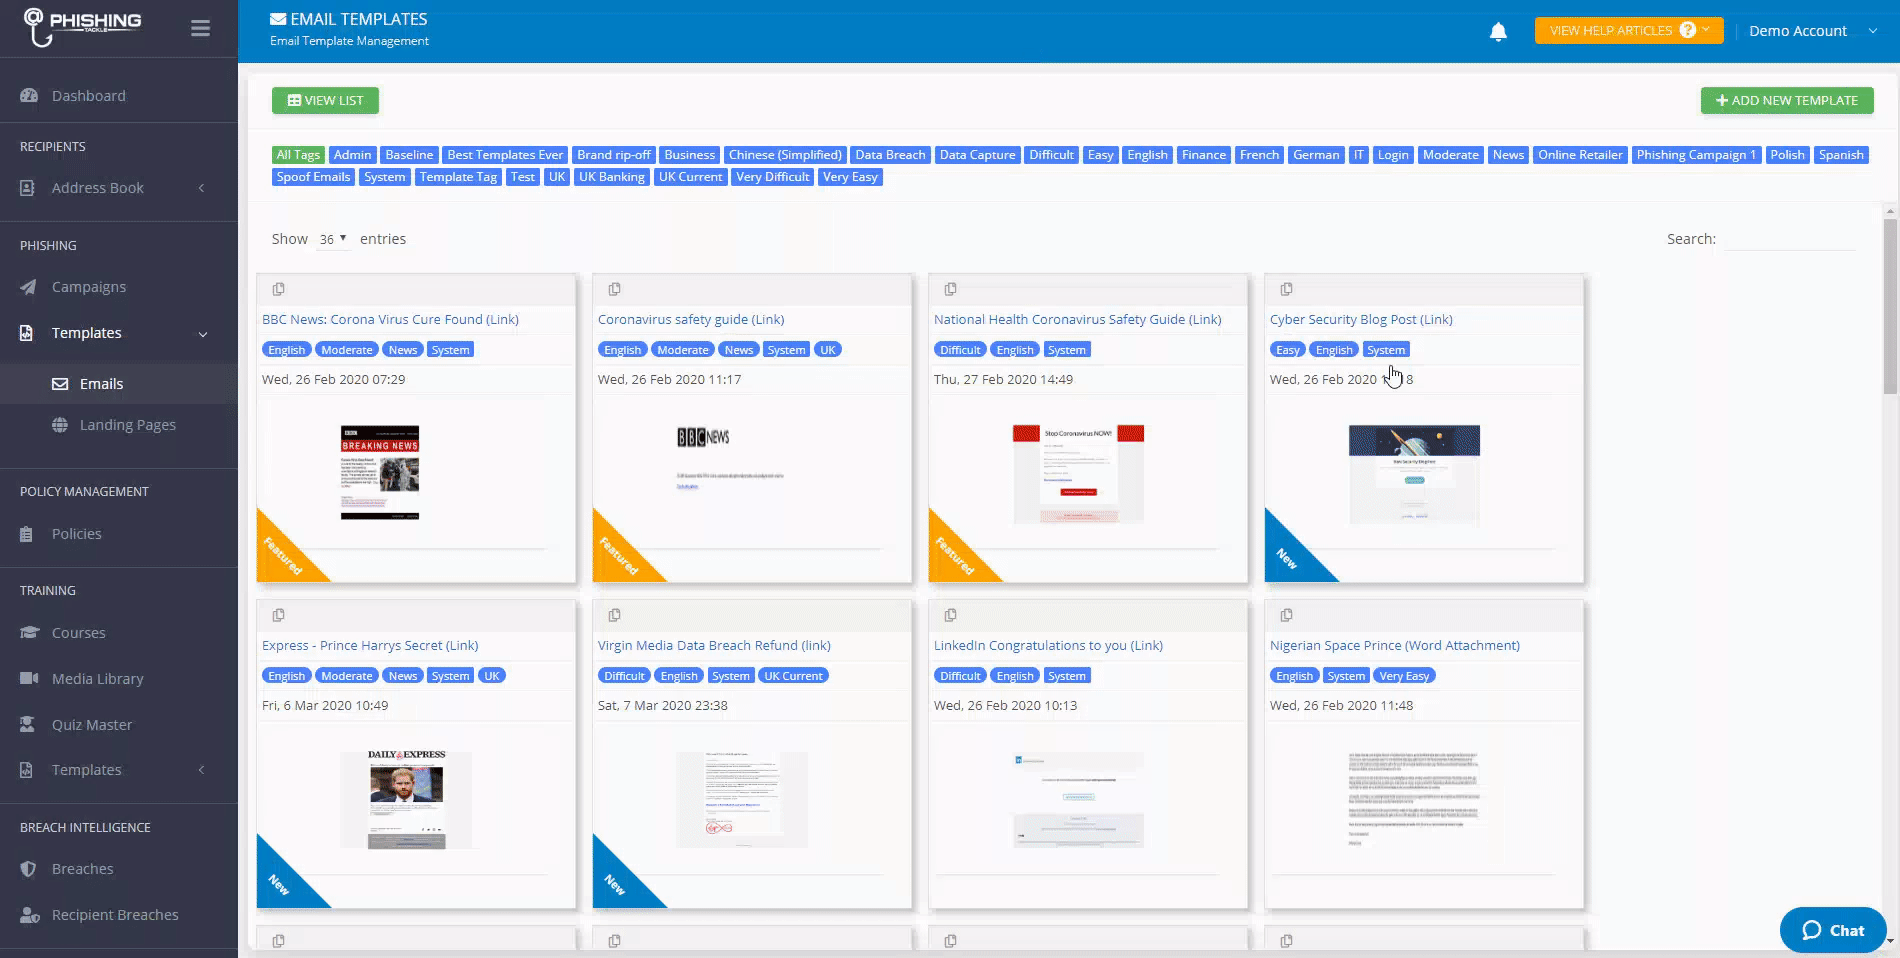
Task: Filter by the UK Banking tag
Action: click(x=611, y=177)
